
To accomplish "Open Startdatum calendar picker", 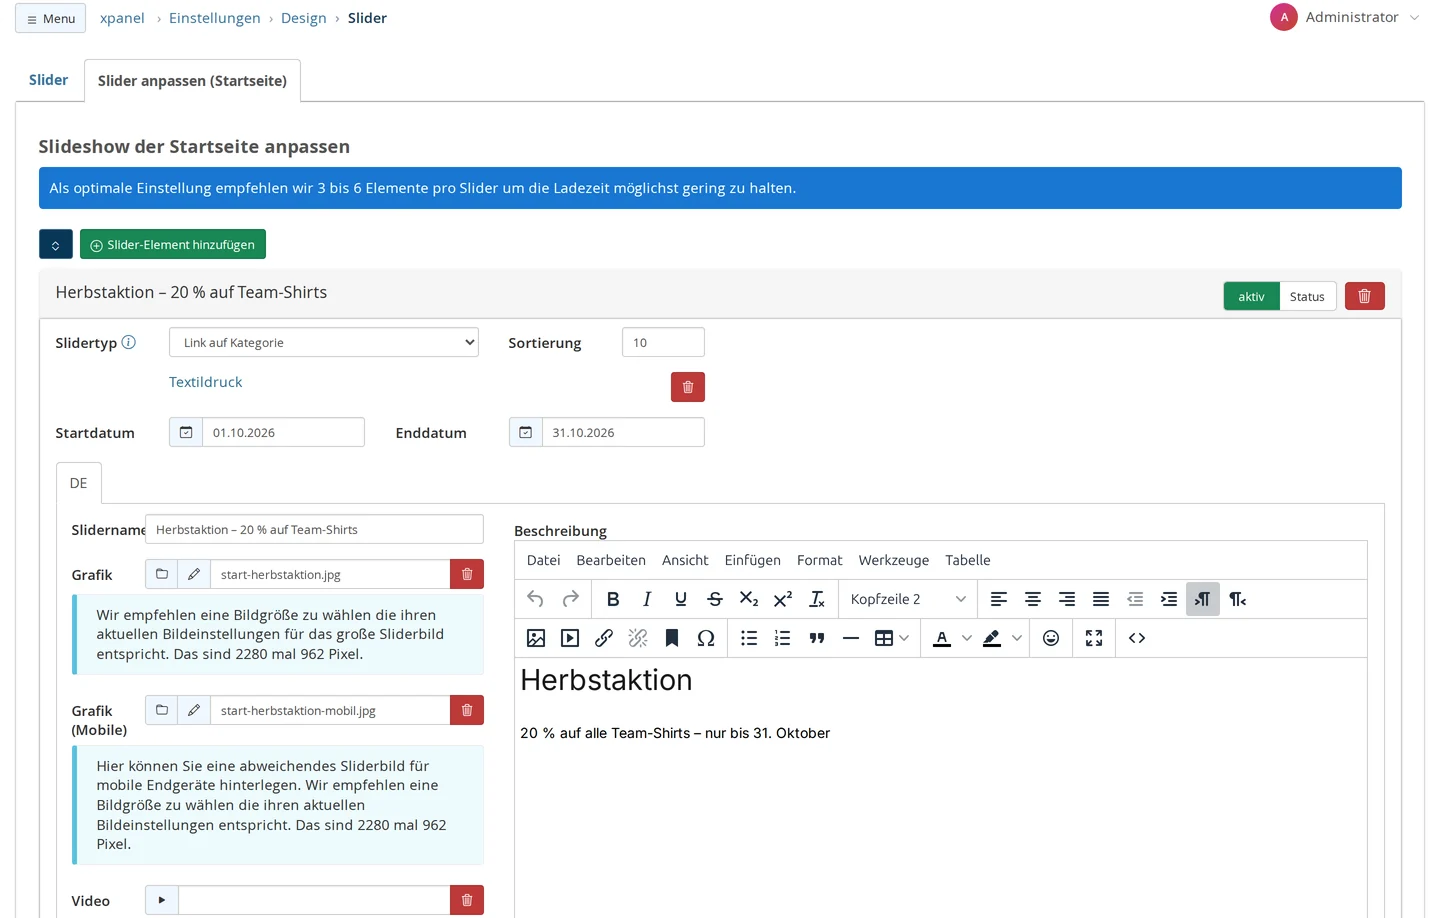I will click(x=186, y=432).
